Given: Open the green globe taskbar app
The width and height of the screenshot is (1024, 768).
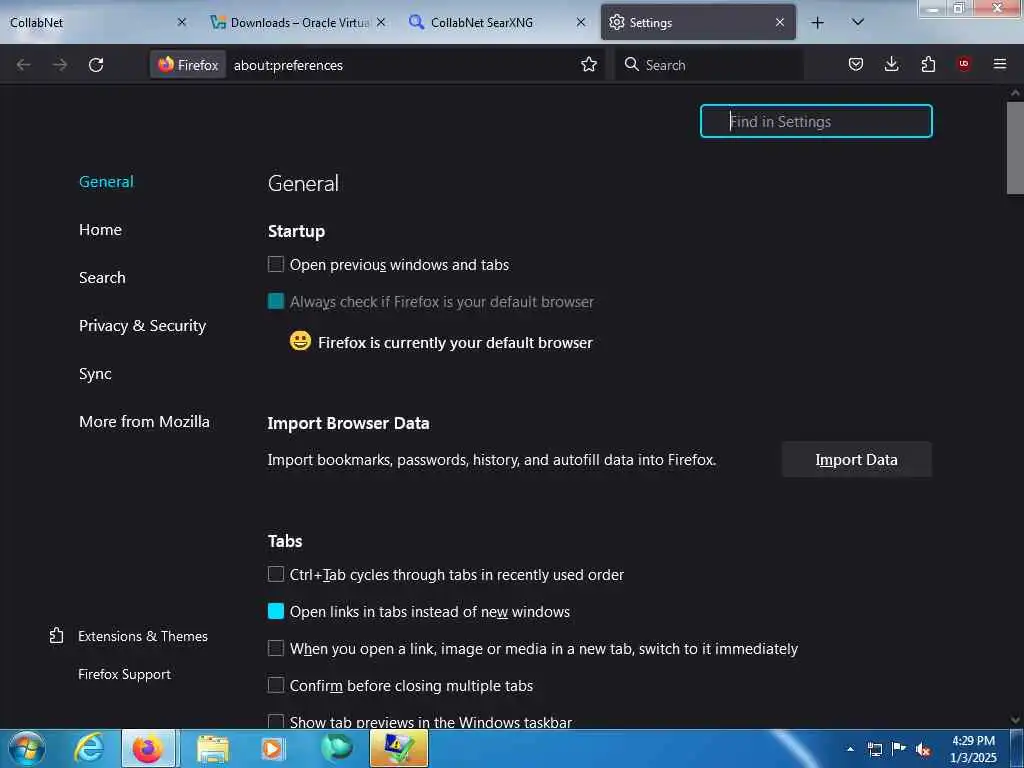Looking at the screenshot, I should point(336,748).
